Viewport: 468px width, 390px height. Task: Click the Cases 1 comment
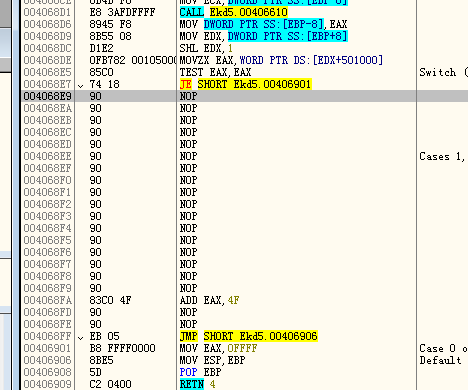pyautogui.click(x=442, y=156)
